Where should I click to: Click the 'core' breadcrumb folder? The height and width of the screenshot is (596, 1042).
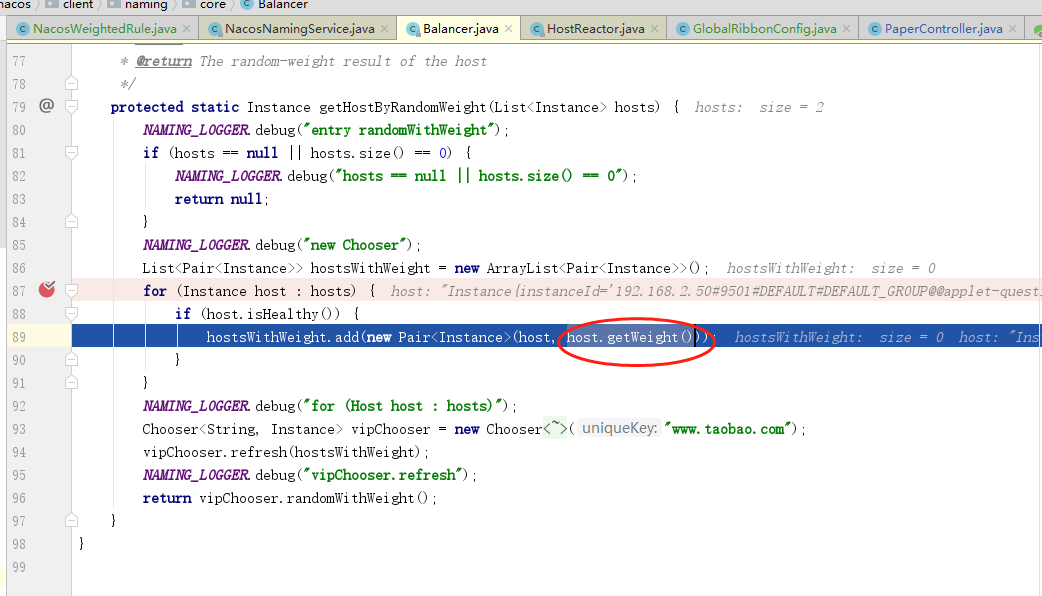point(213,5)
